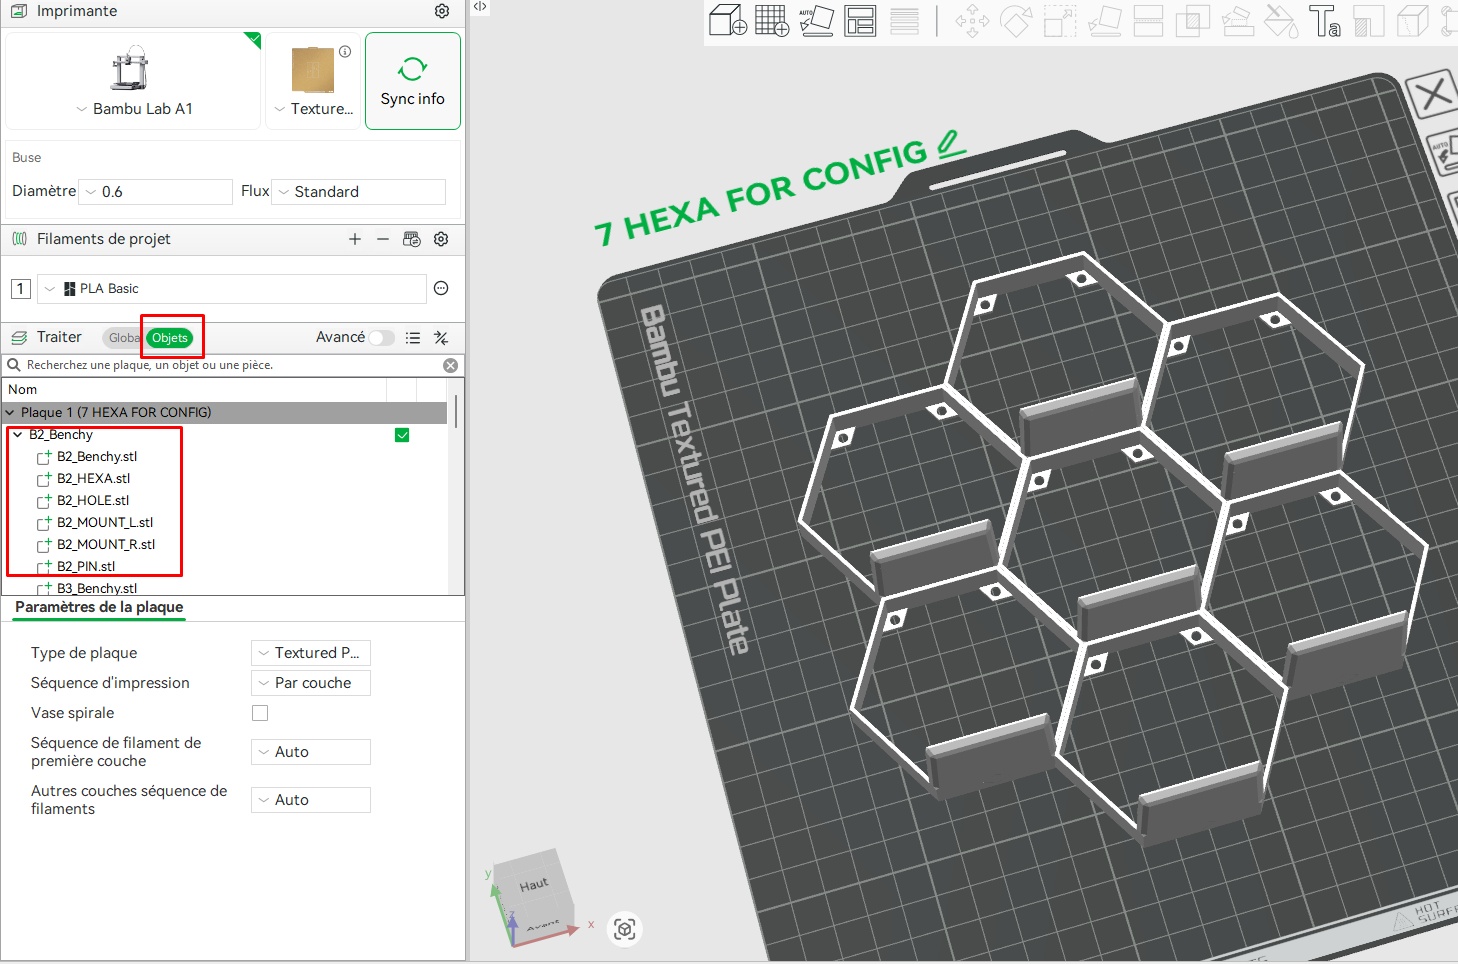The height and width of the screenshot is (964, 1458).
Task: Select the Support painting tool icon
Action: 1237,21
